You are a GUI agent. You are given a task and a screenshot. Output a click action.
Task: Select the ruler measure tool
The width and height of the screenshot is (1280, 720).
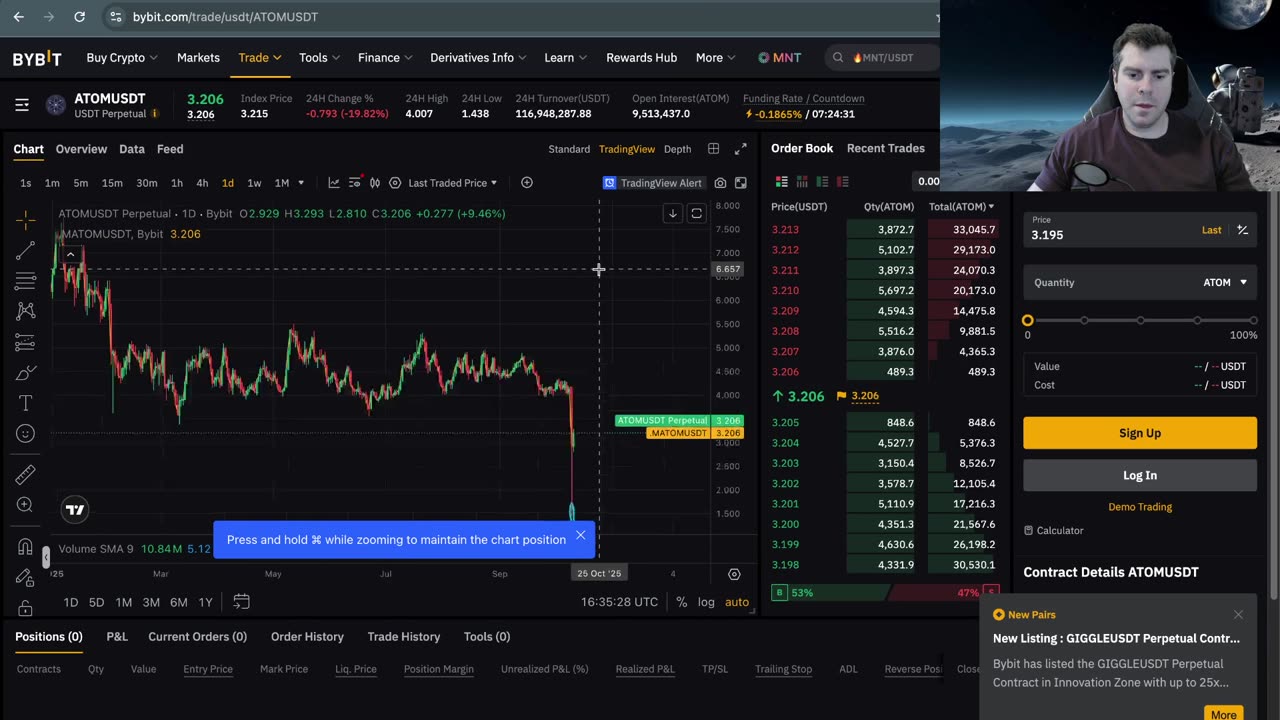(x=26, y=474)
